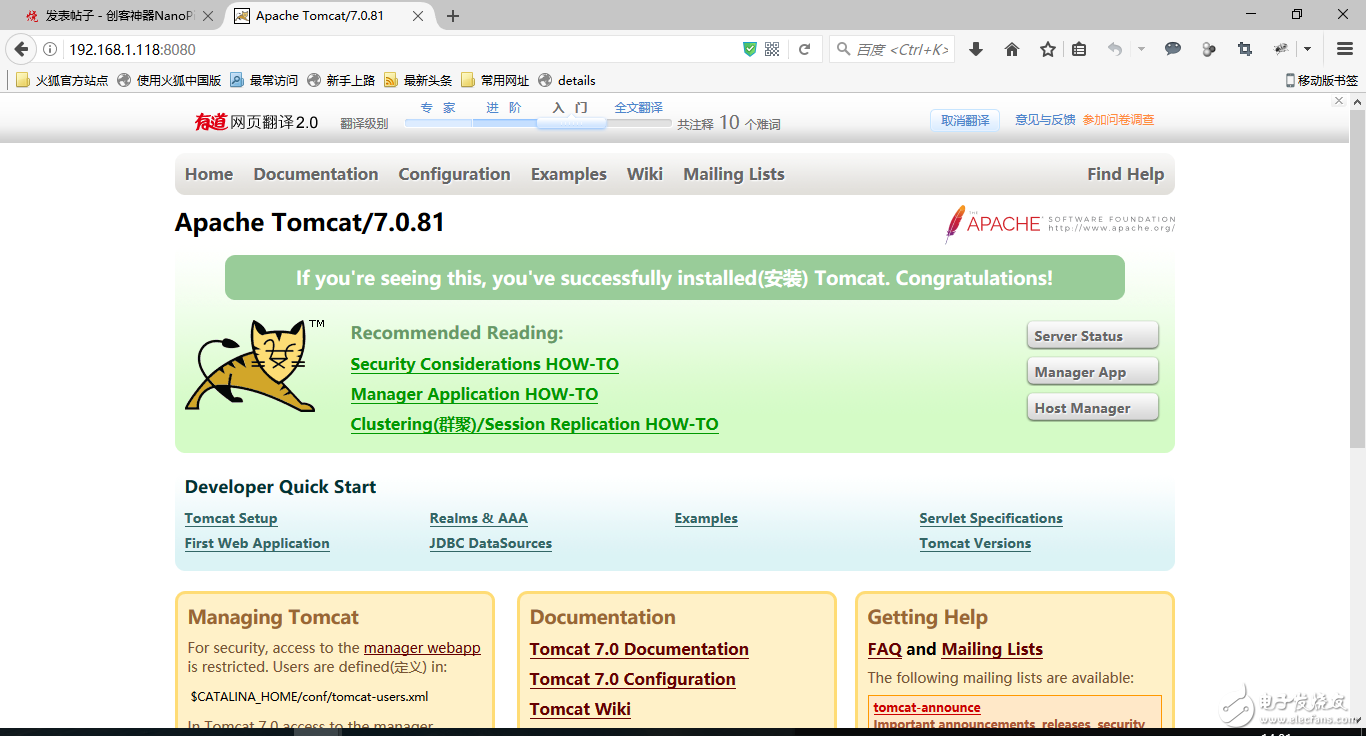Image resolution: width=1366 pixels, height=736 pixels.
Task: Open a new tab with the plus icon
Action: [453, 16]
